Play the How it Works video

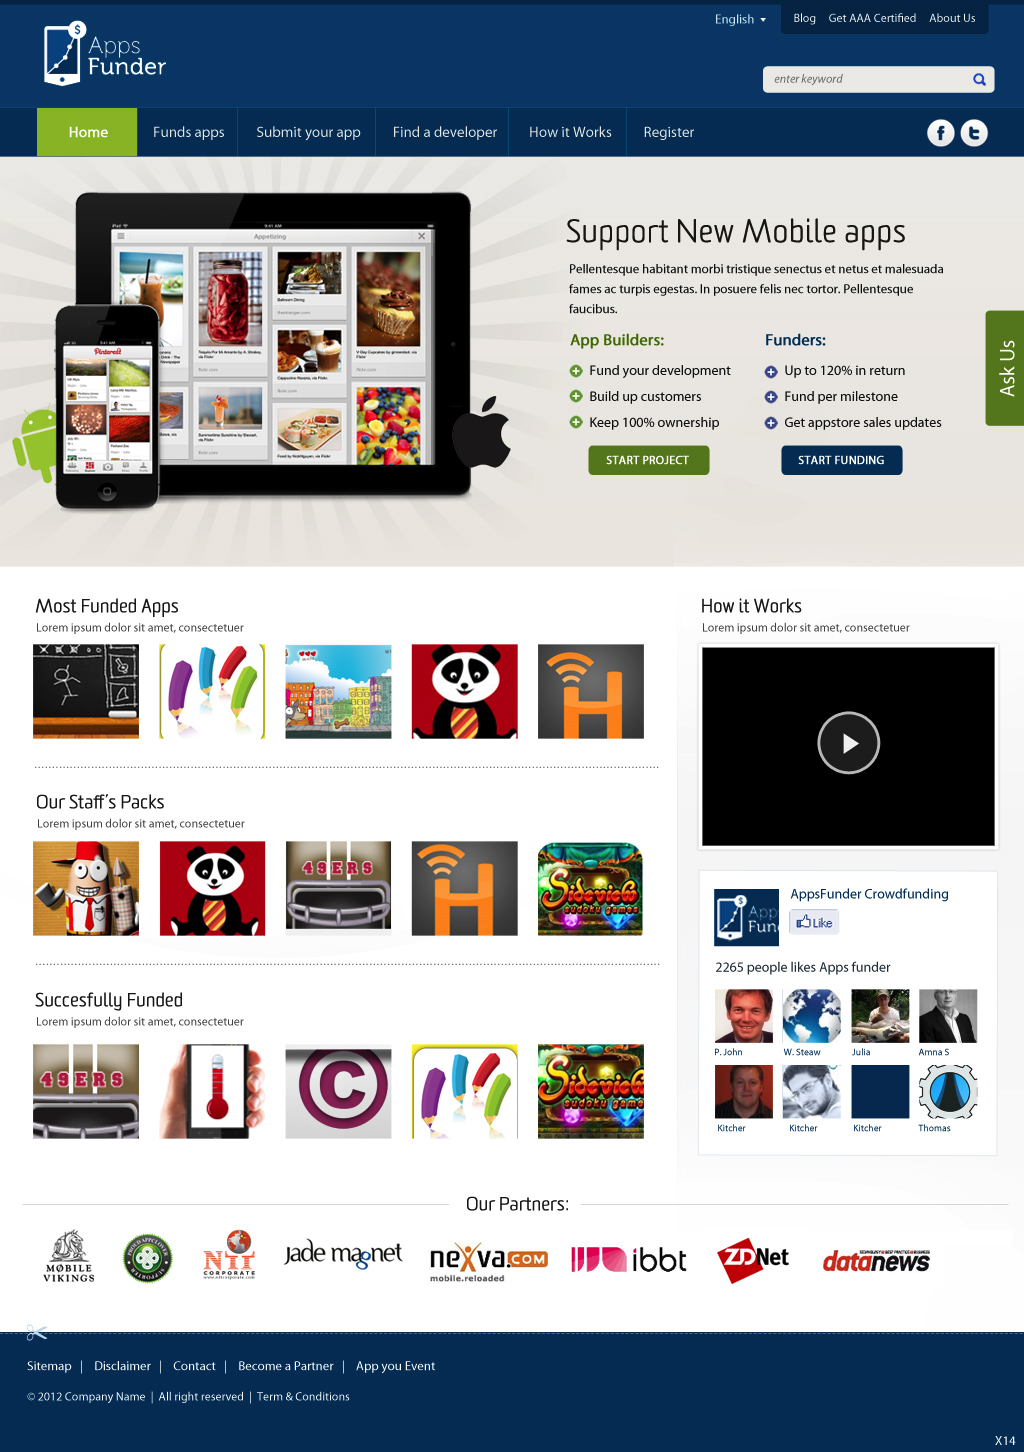click(848, 743)
